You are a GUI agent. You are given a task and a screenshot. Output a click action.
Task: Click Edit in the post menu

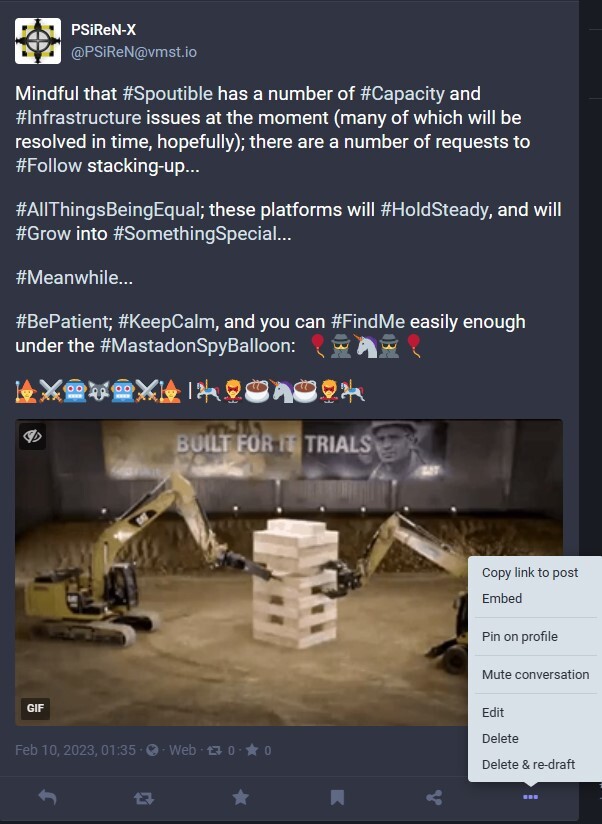[x=493, y=712]
